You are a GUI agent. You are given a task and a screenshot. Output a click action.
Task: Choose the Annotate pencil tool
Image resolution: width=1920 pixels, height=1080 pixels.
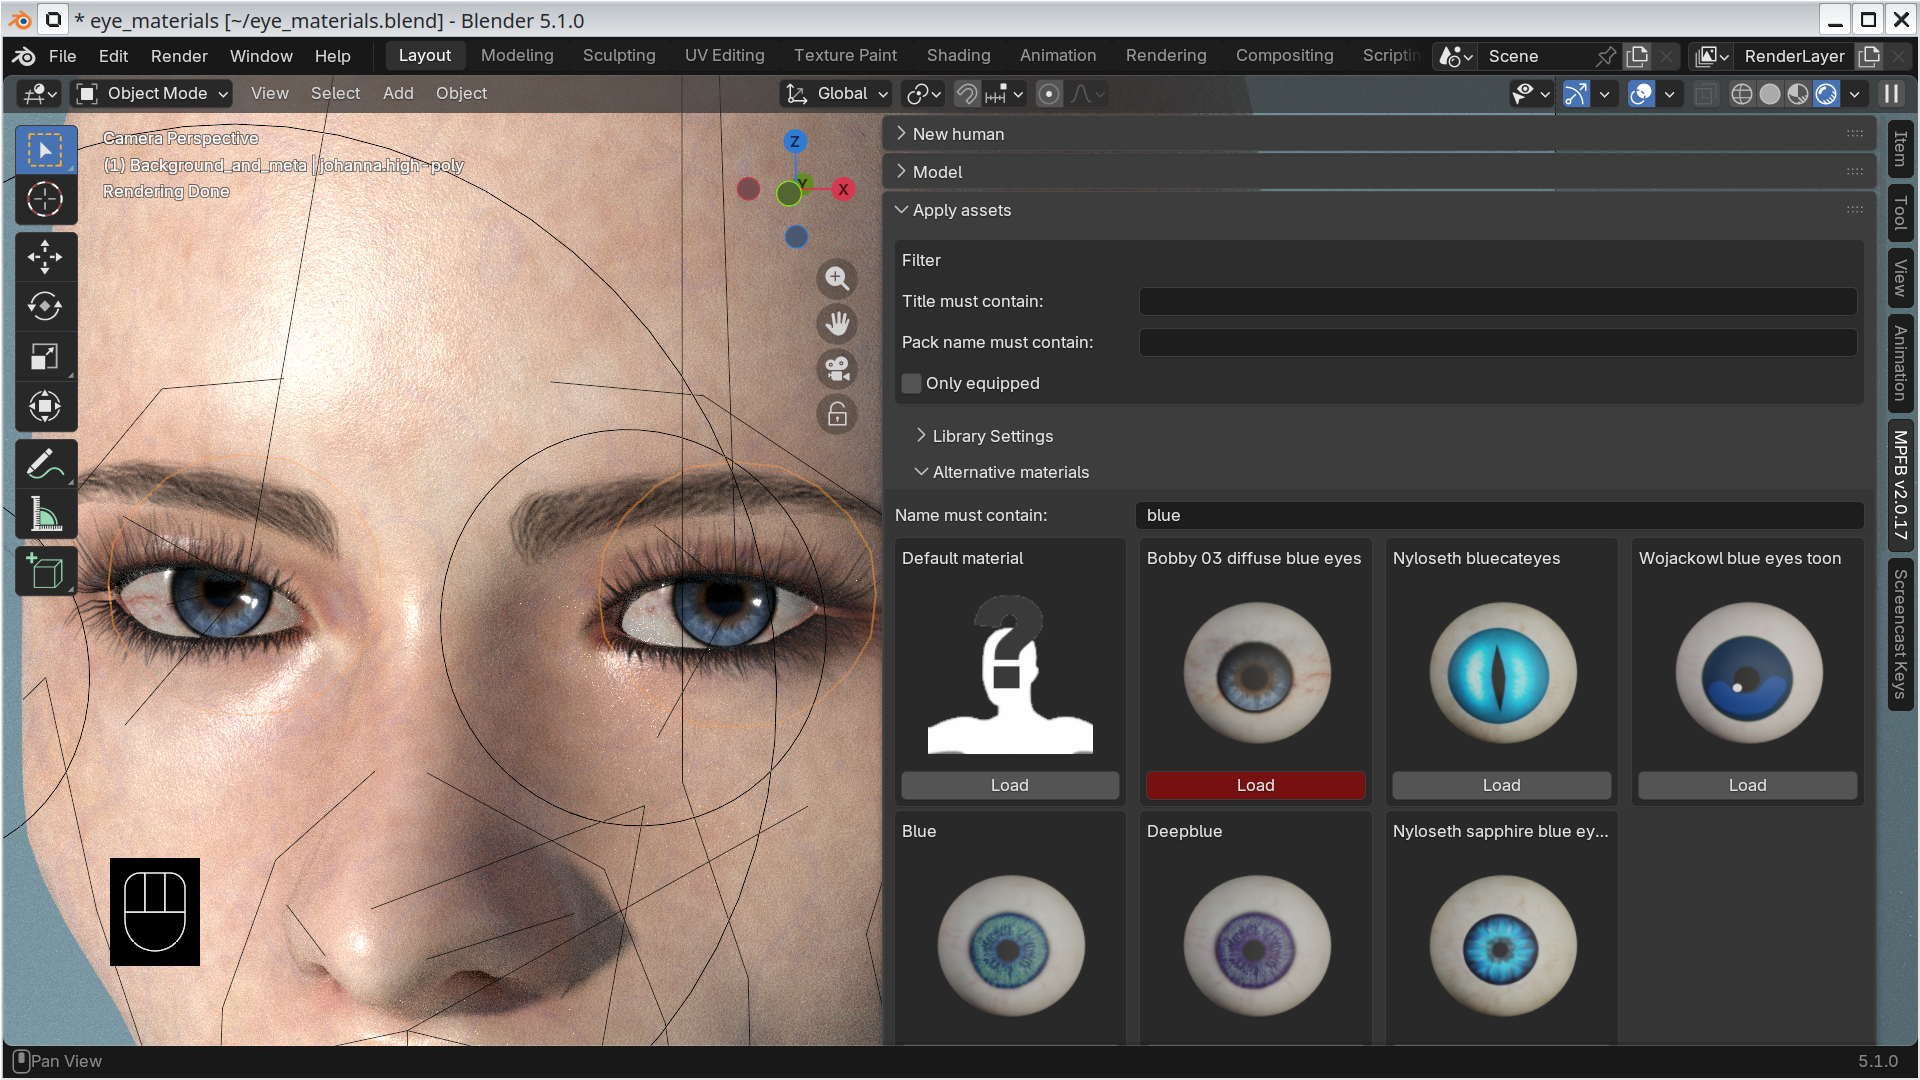(45, 465)
